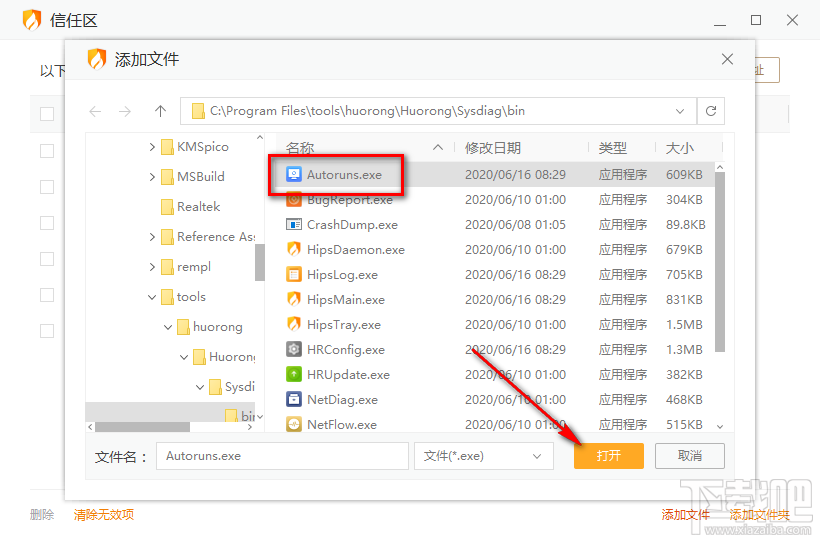The image size is (820, 540).
Task: Click the Realtek folder icon
Action: point(167,207)
